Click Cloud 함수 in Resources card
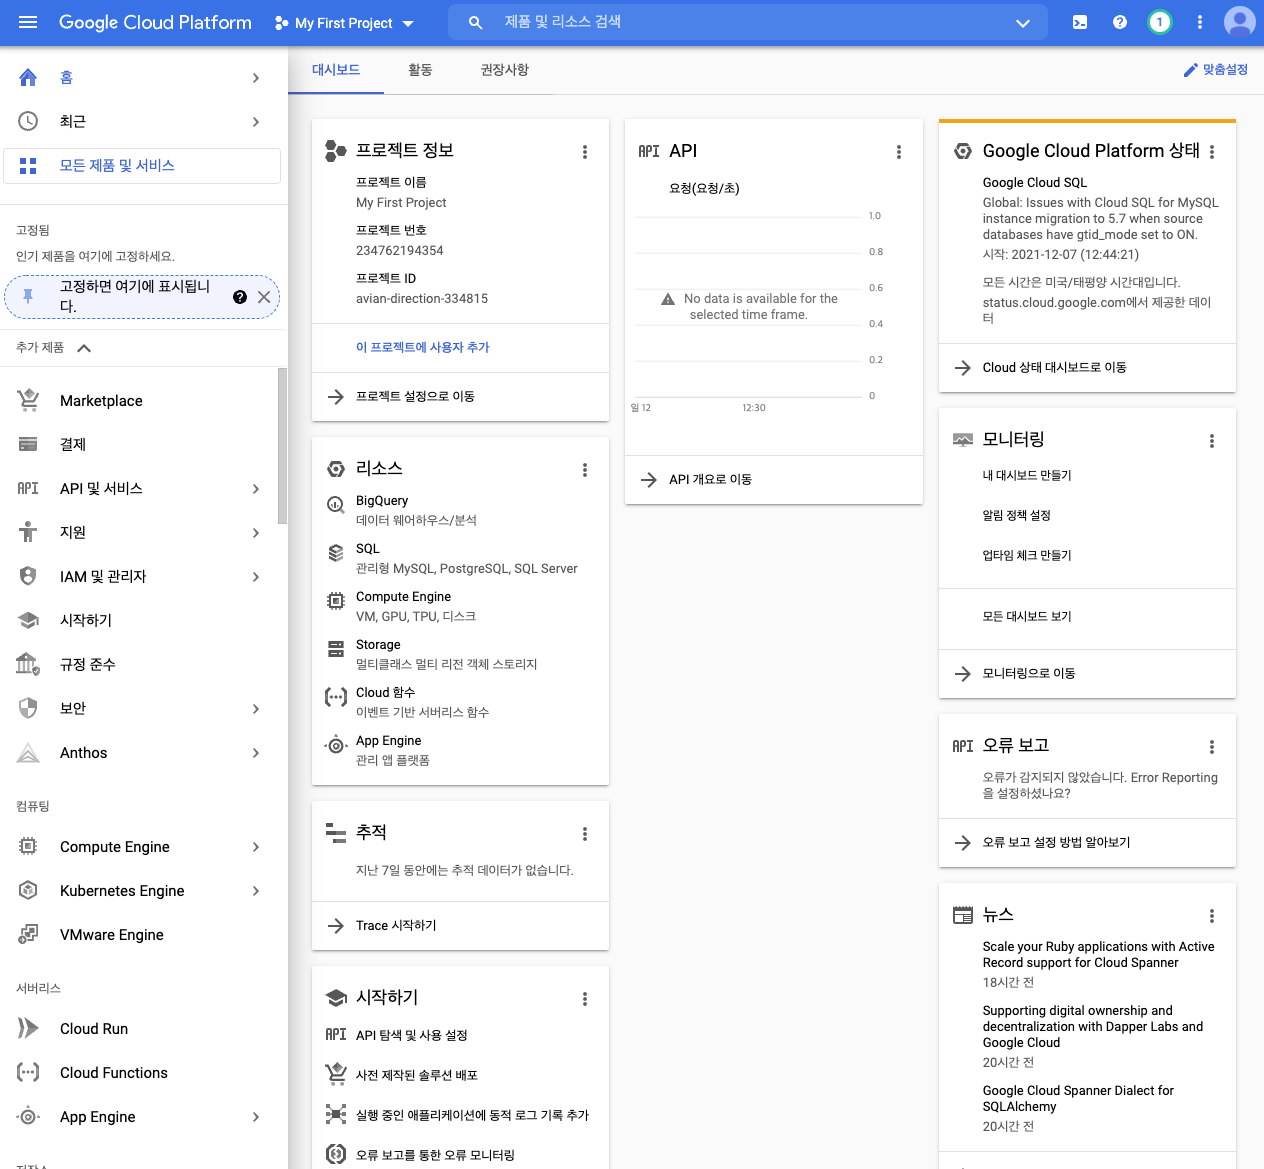Image resolution: width=1264 pixels, height=1169 pixels. coord(385,693)
